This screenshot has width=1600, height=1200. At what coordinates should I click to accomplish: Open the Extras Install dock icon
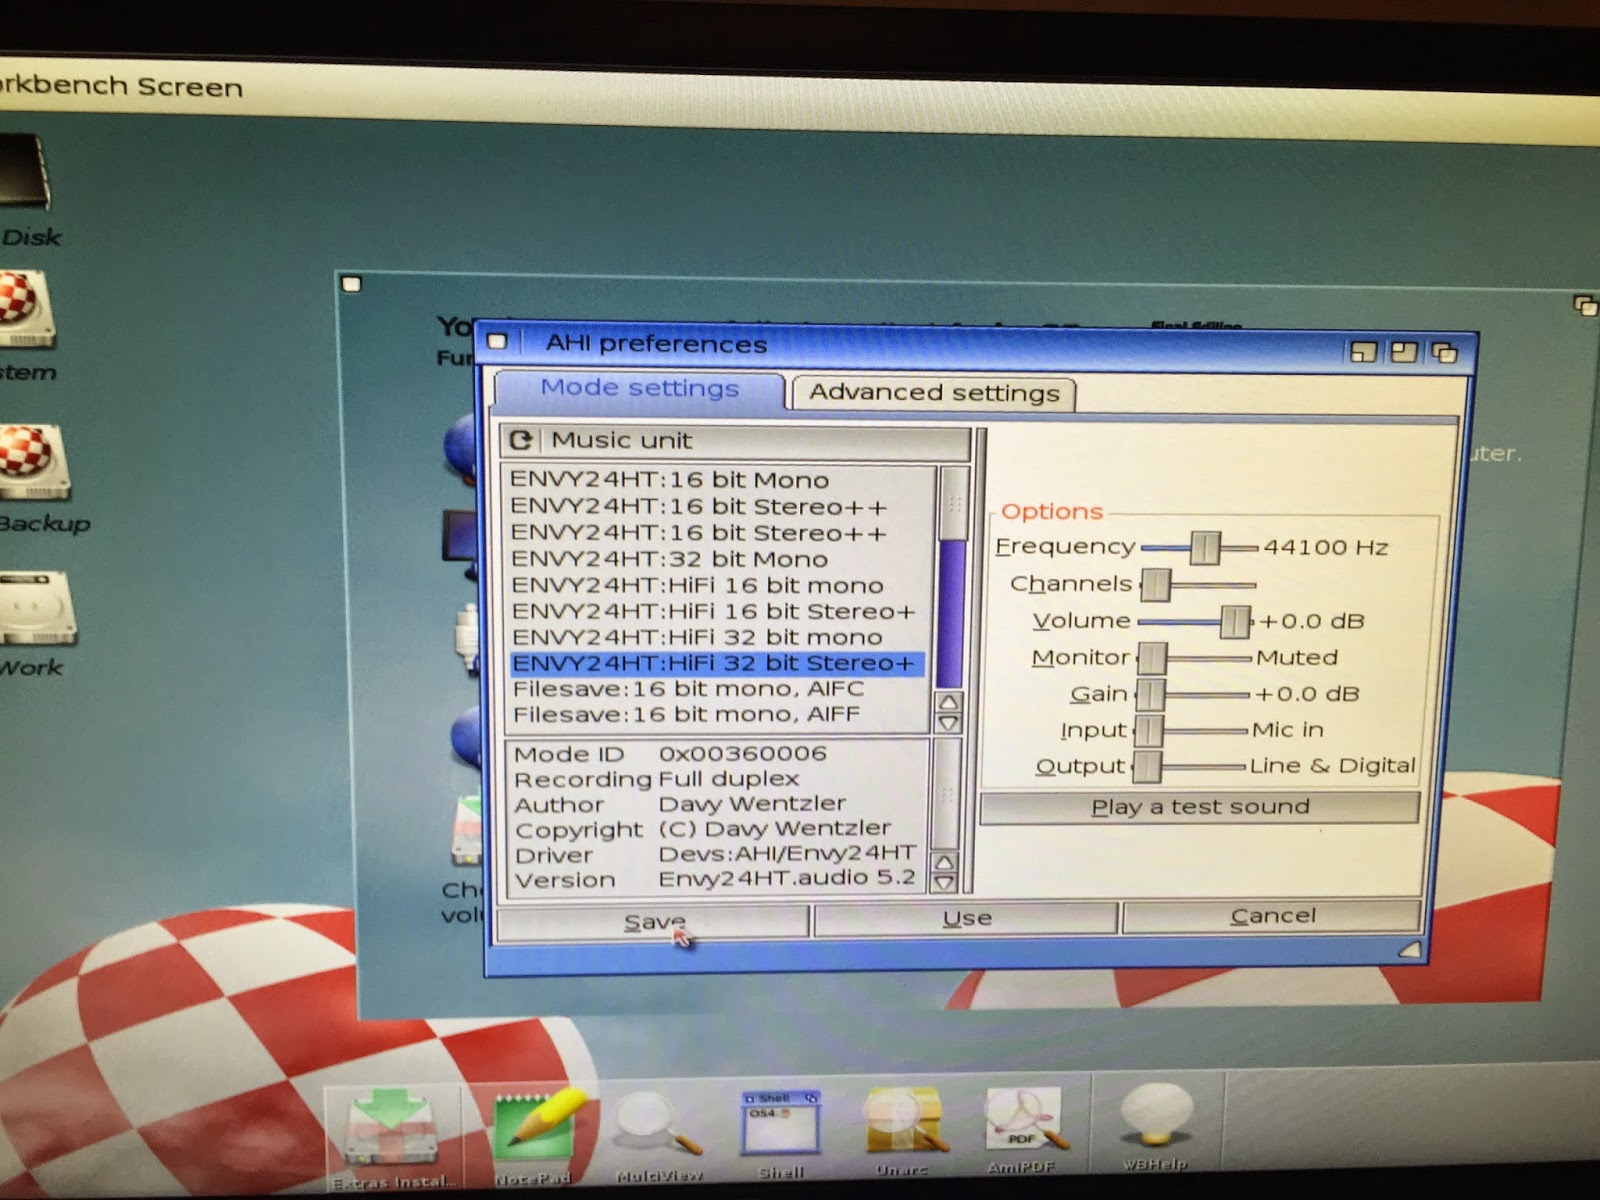click(x=391, y=1138)
